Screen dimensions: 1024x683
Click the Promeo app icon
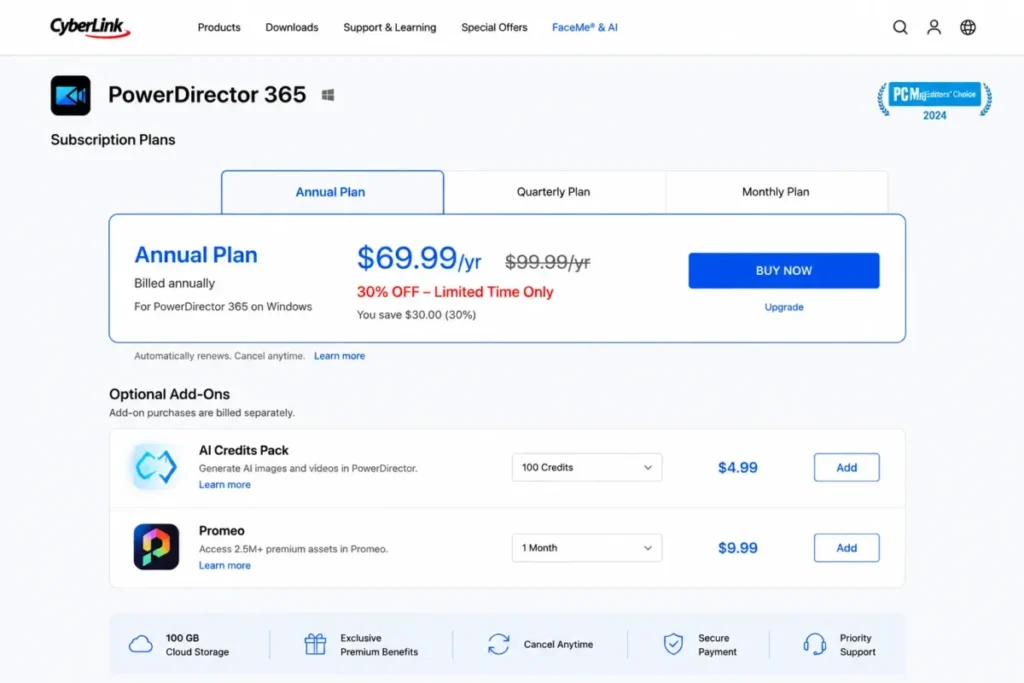click(156, 547)
